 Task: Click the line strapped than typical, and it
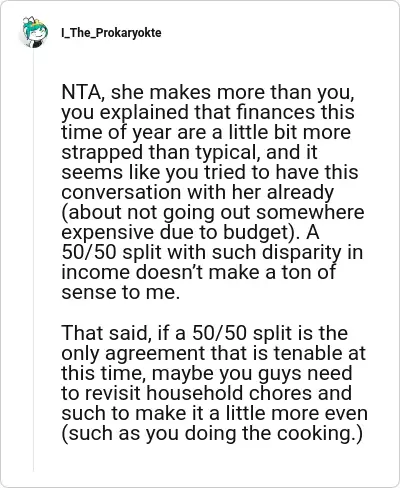click(x=189, y=152)
